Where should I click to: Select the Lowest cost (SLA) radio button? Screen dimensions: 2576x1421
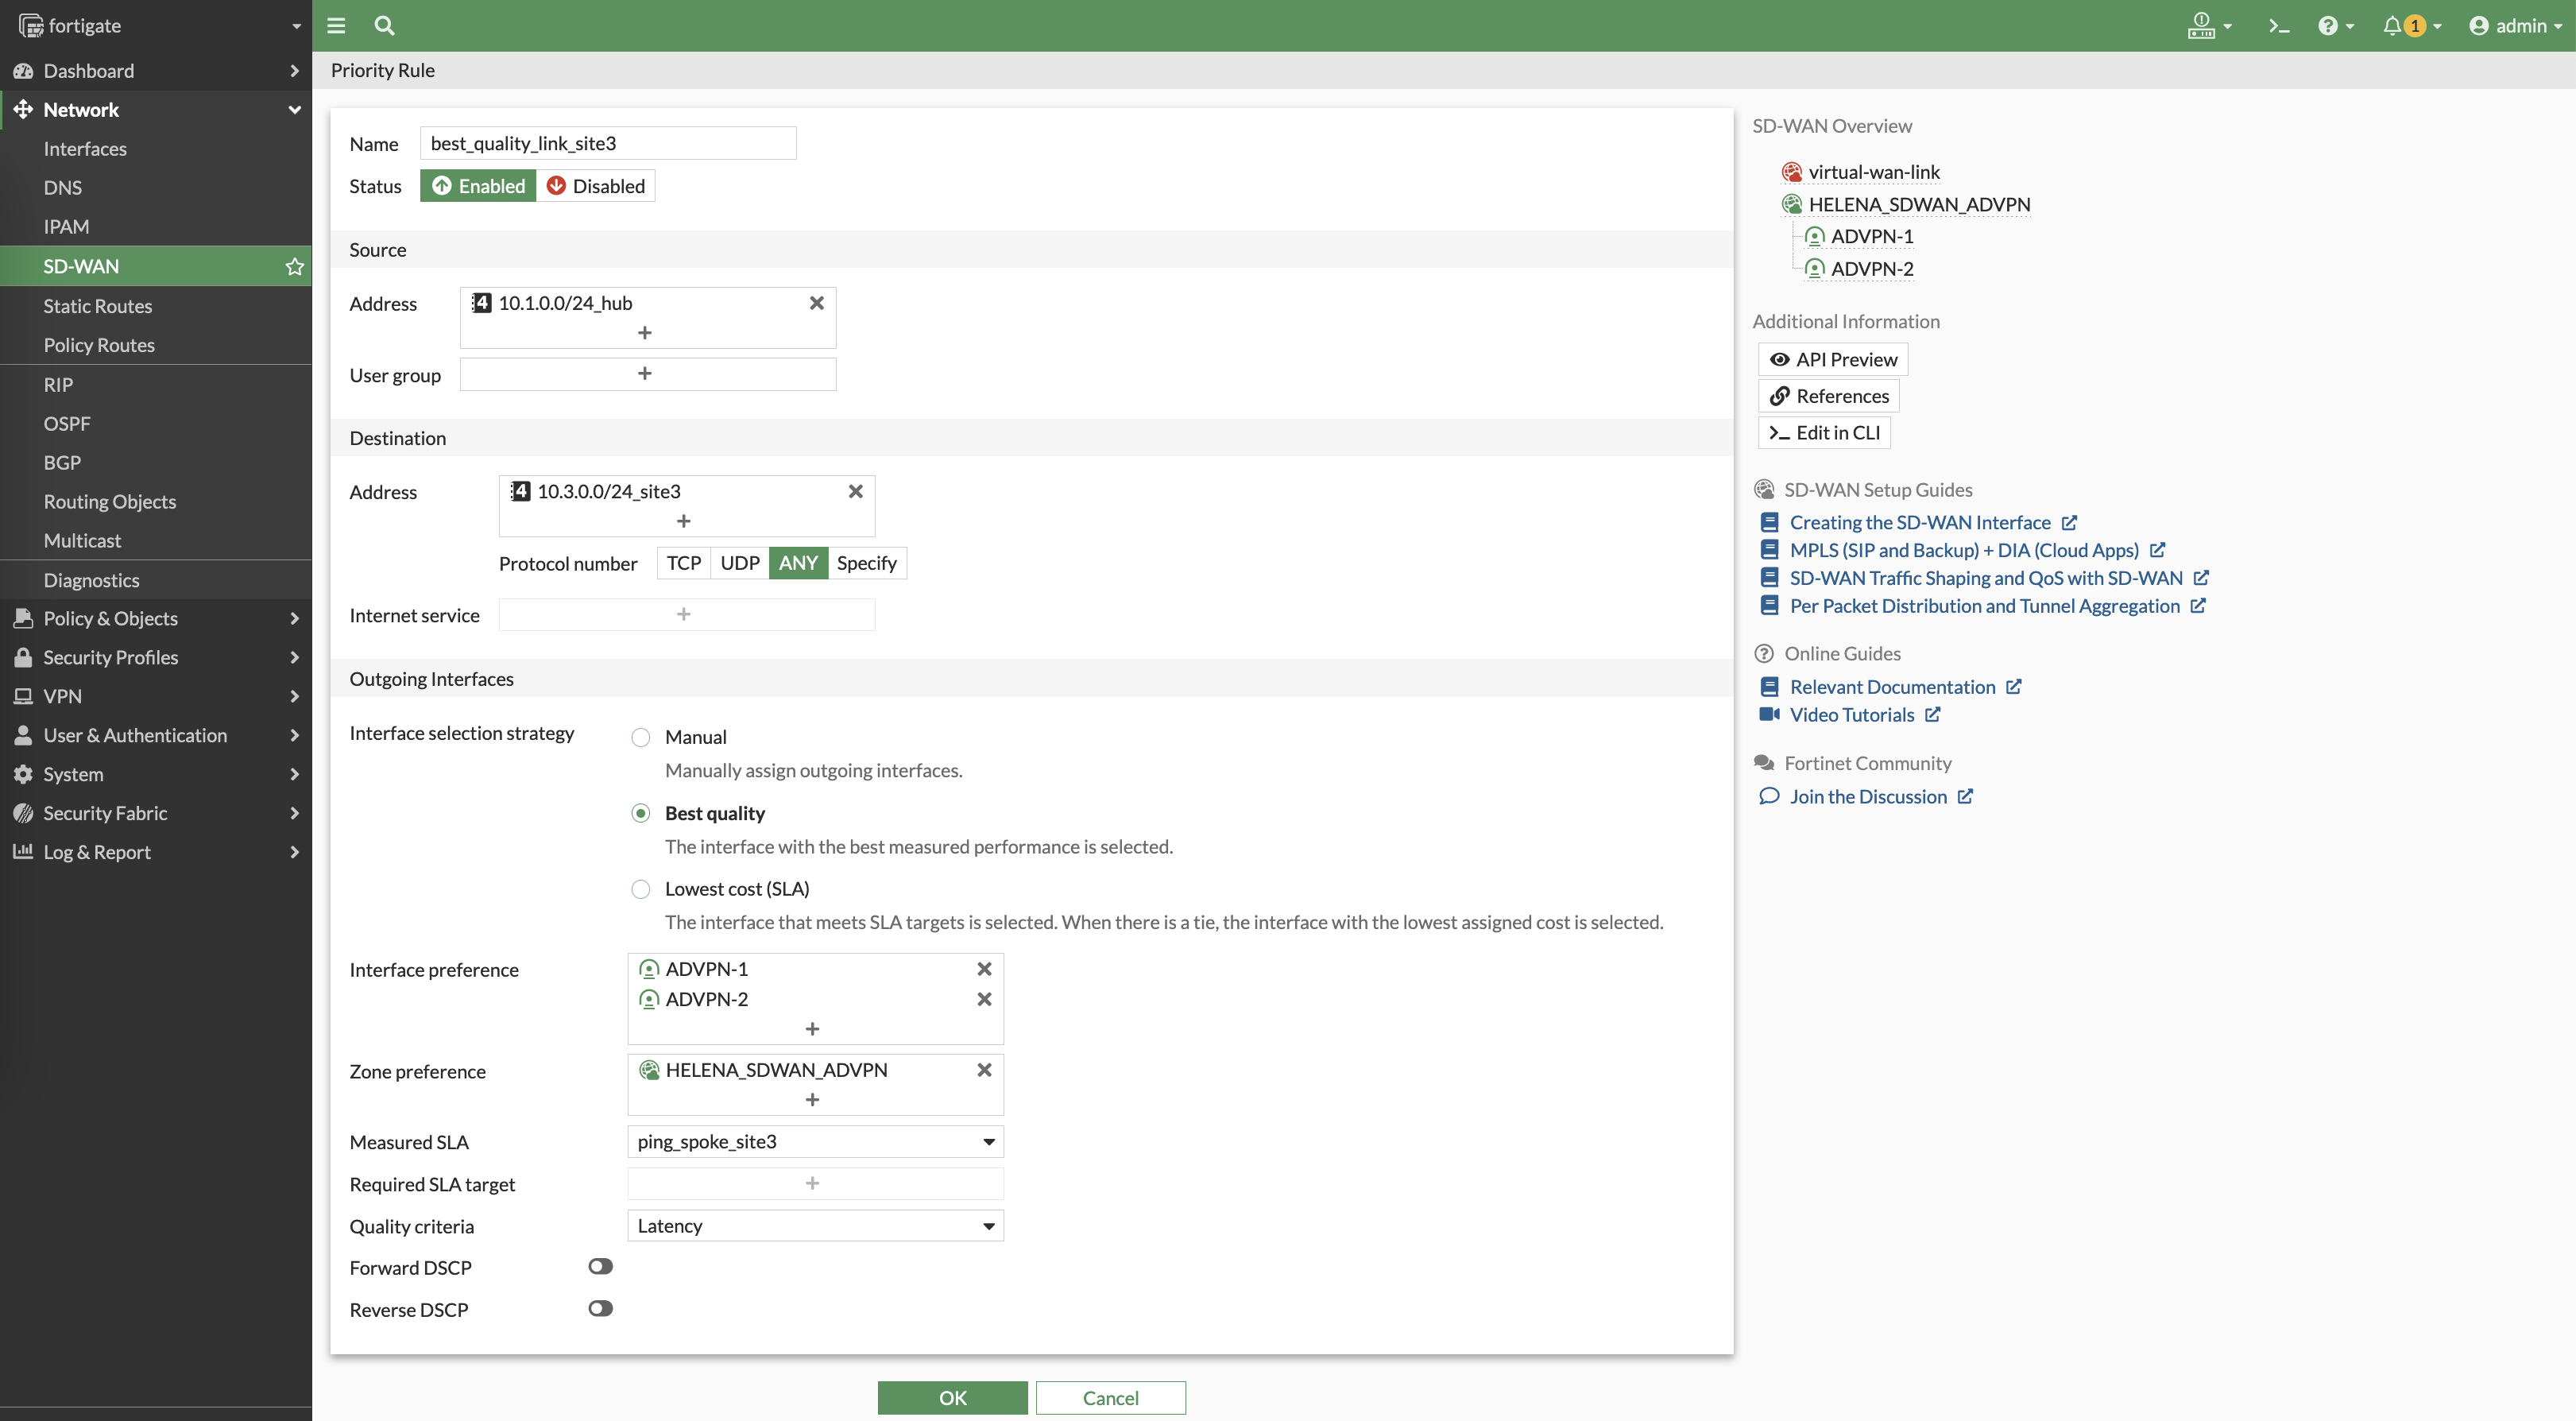641,890
